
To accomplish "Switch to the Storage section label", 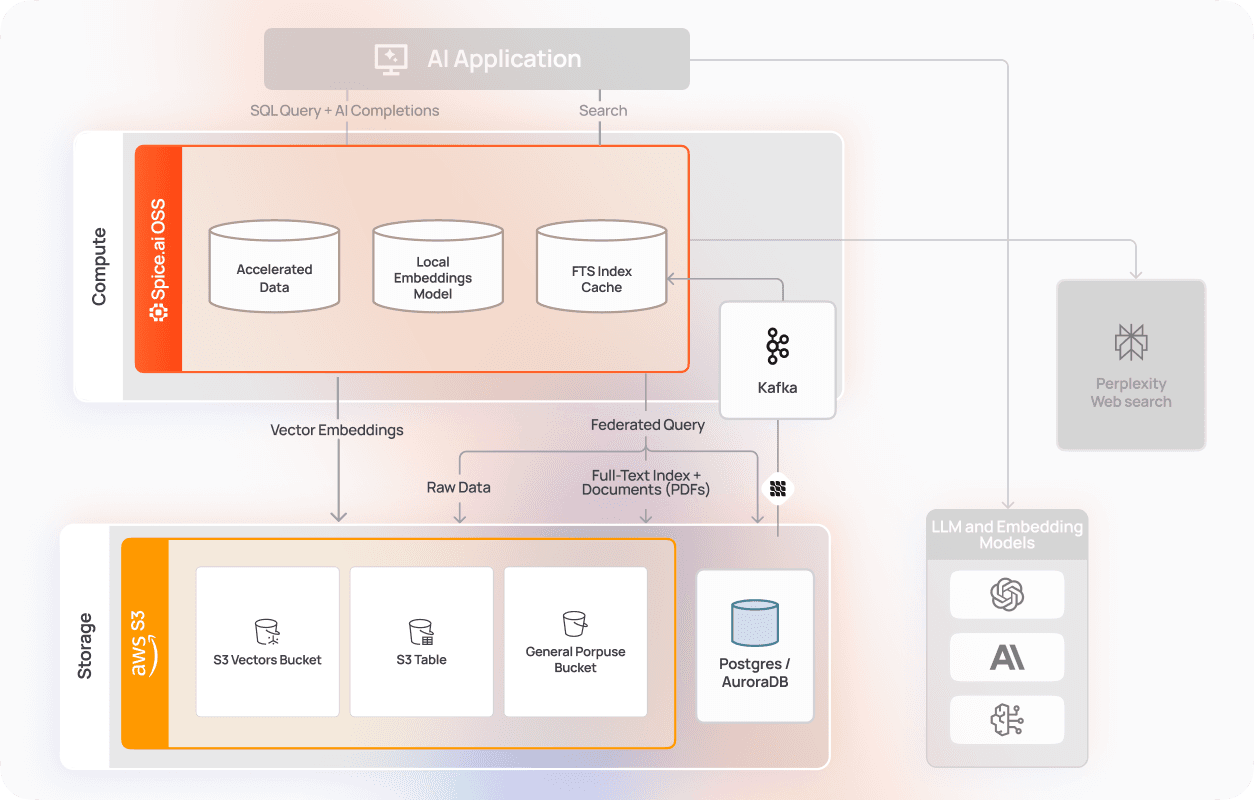I will point(85,644).
